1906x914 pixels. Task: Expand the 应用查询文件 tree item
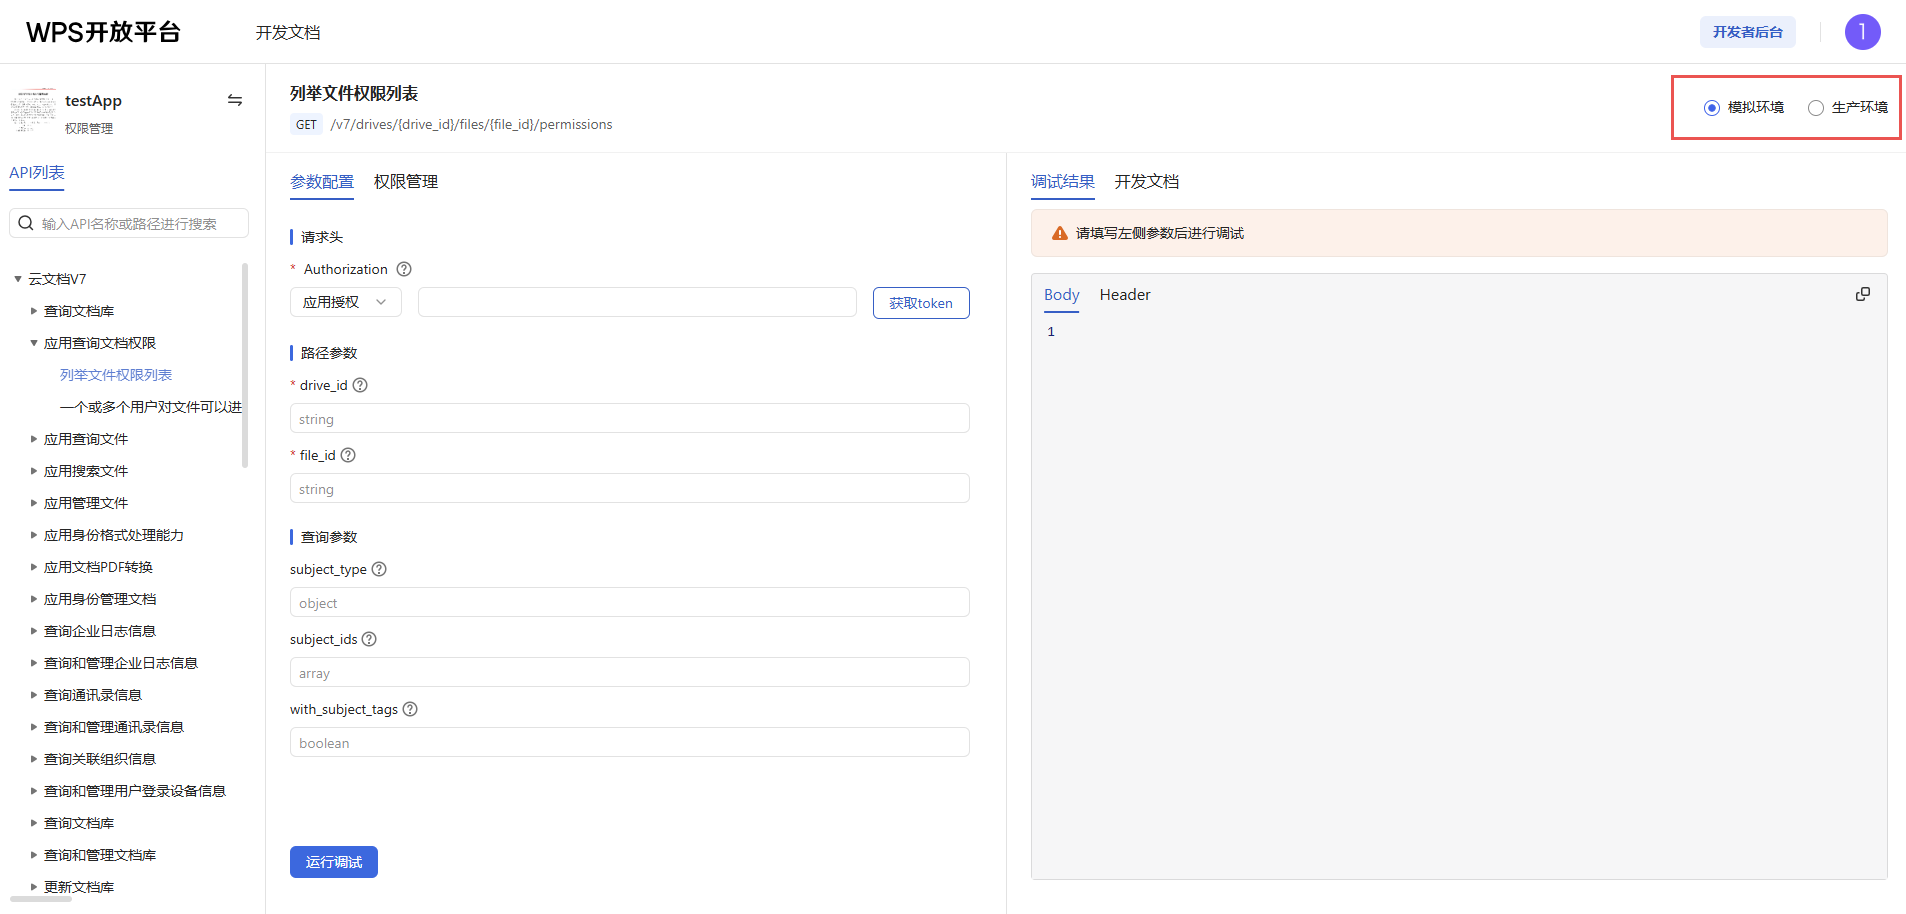[x=34, y=439]
